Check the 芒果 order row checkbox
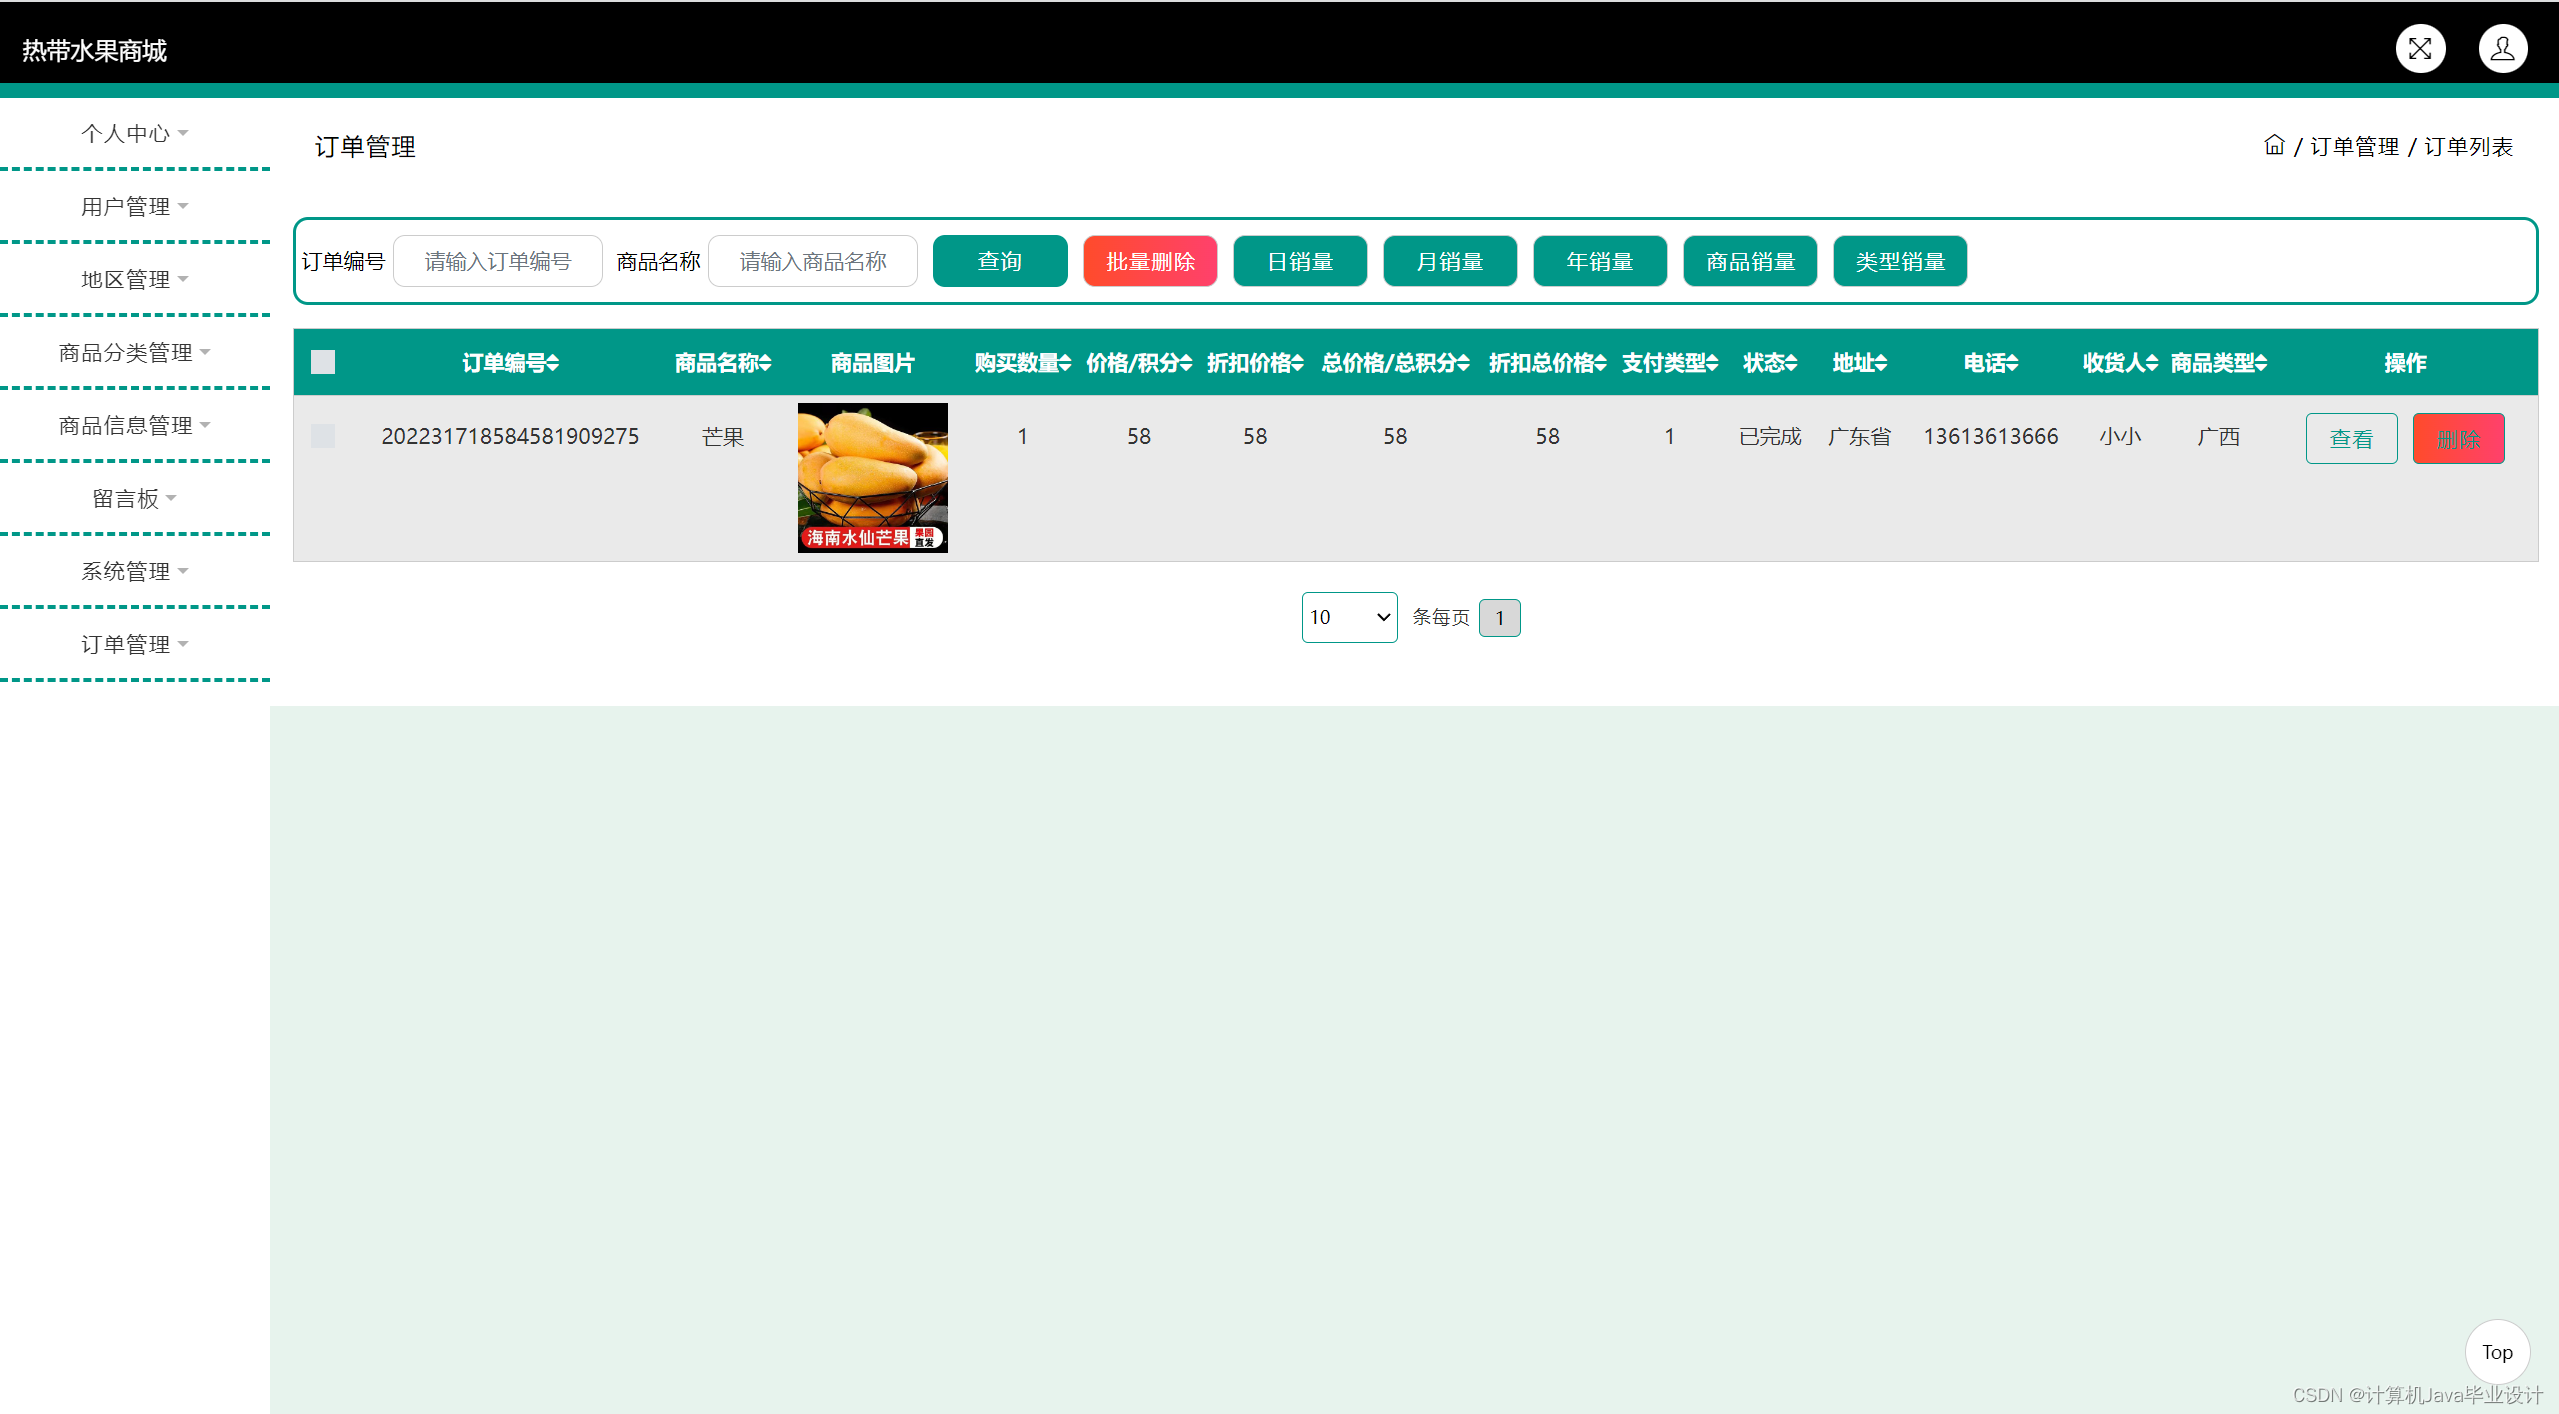Screen dimensions: 2559x1414 point(323,436)
